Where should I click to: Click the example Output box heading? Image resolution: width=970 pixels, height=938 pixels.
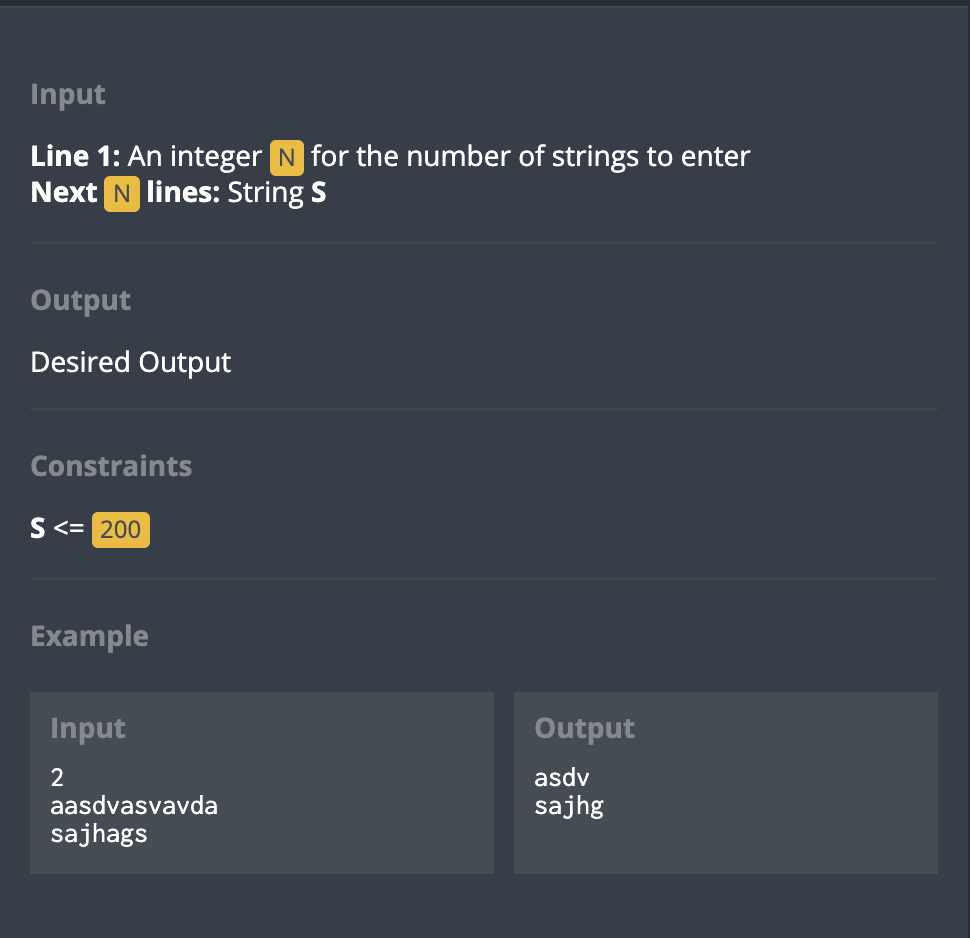(x=585, y=728)
